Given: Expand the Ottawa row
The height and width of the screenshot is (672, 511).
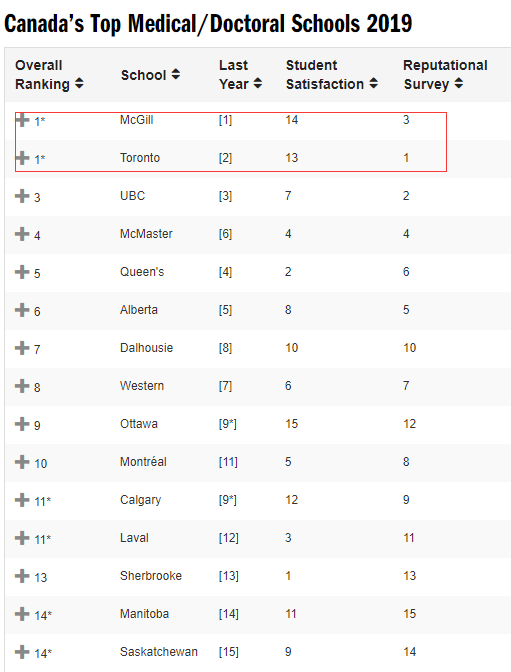Looking at the screenshot, I should 22,424.
